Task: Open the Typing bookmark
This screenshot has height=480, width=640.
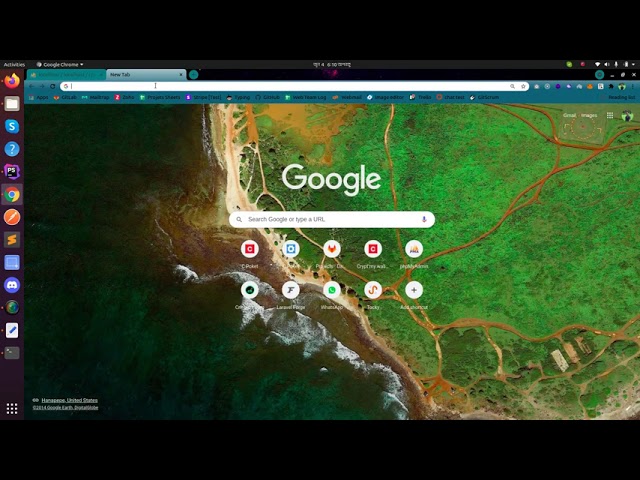Action: [x=238, y=97]
